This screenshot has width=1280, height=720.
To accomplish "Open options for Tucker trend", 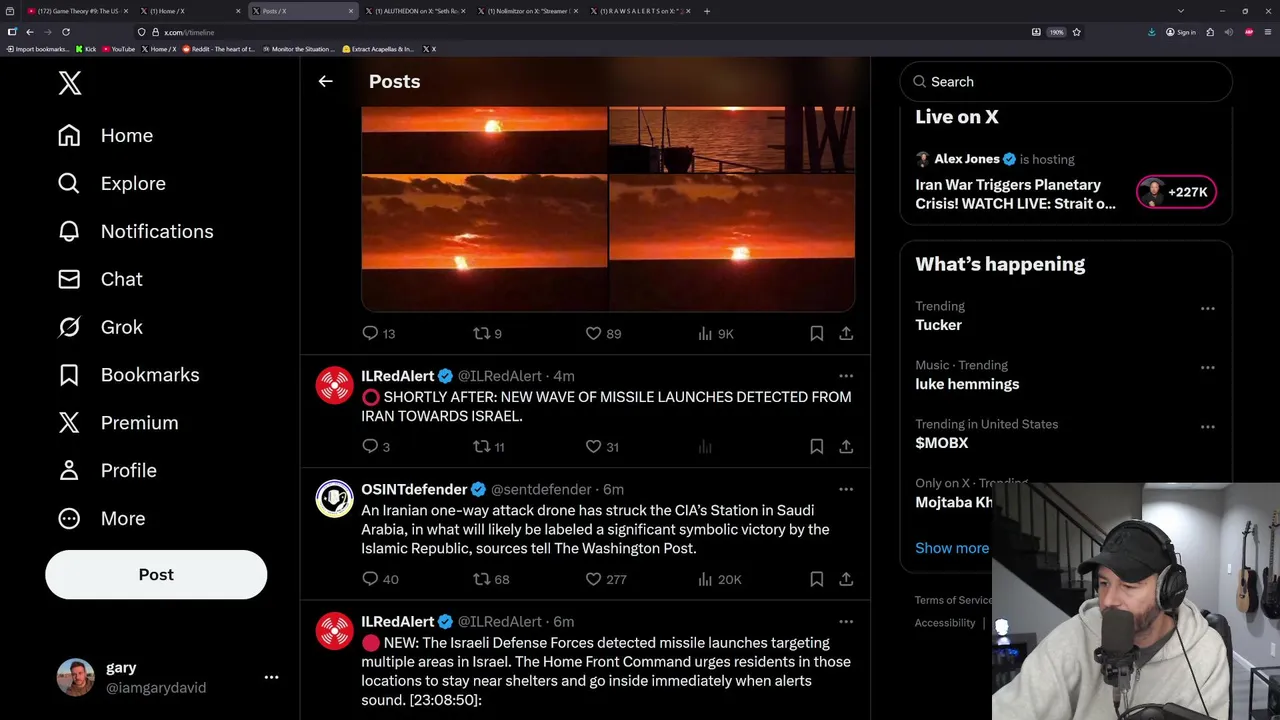I will tap(1208, 308).
